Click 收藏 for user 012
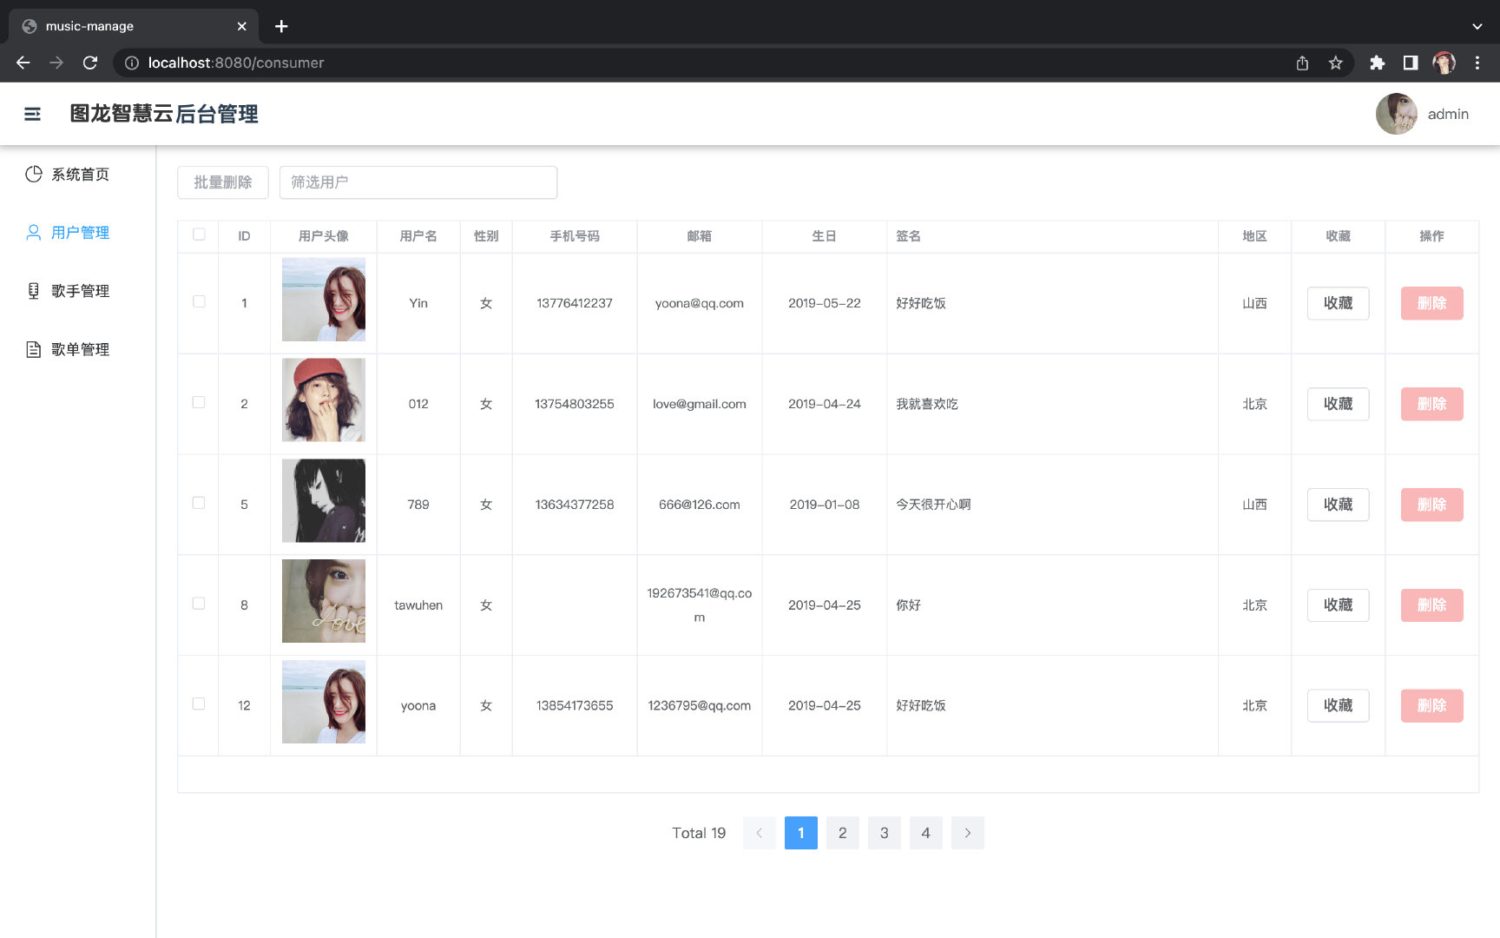This screenshot has height=938, width=1500. 1338,404
